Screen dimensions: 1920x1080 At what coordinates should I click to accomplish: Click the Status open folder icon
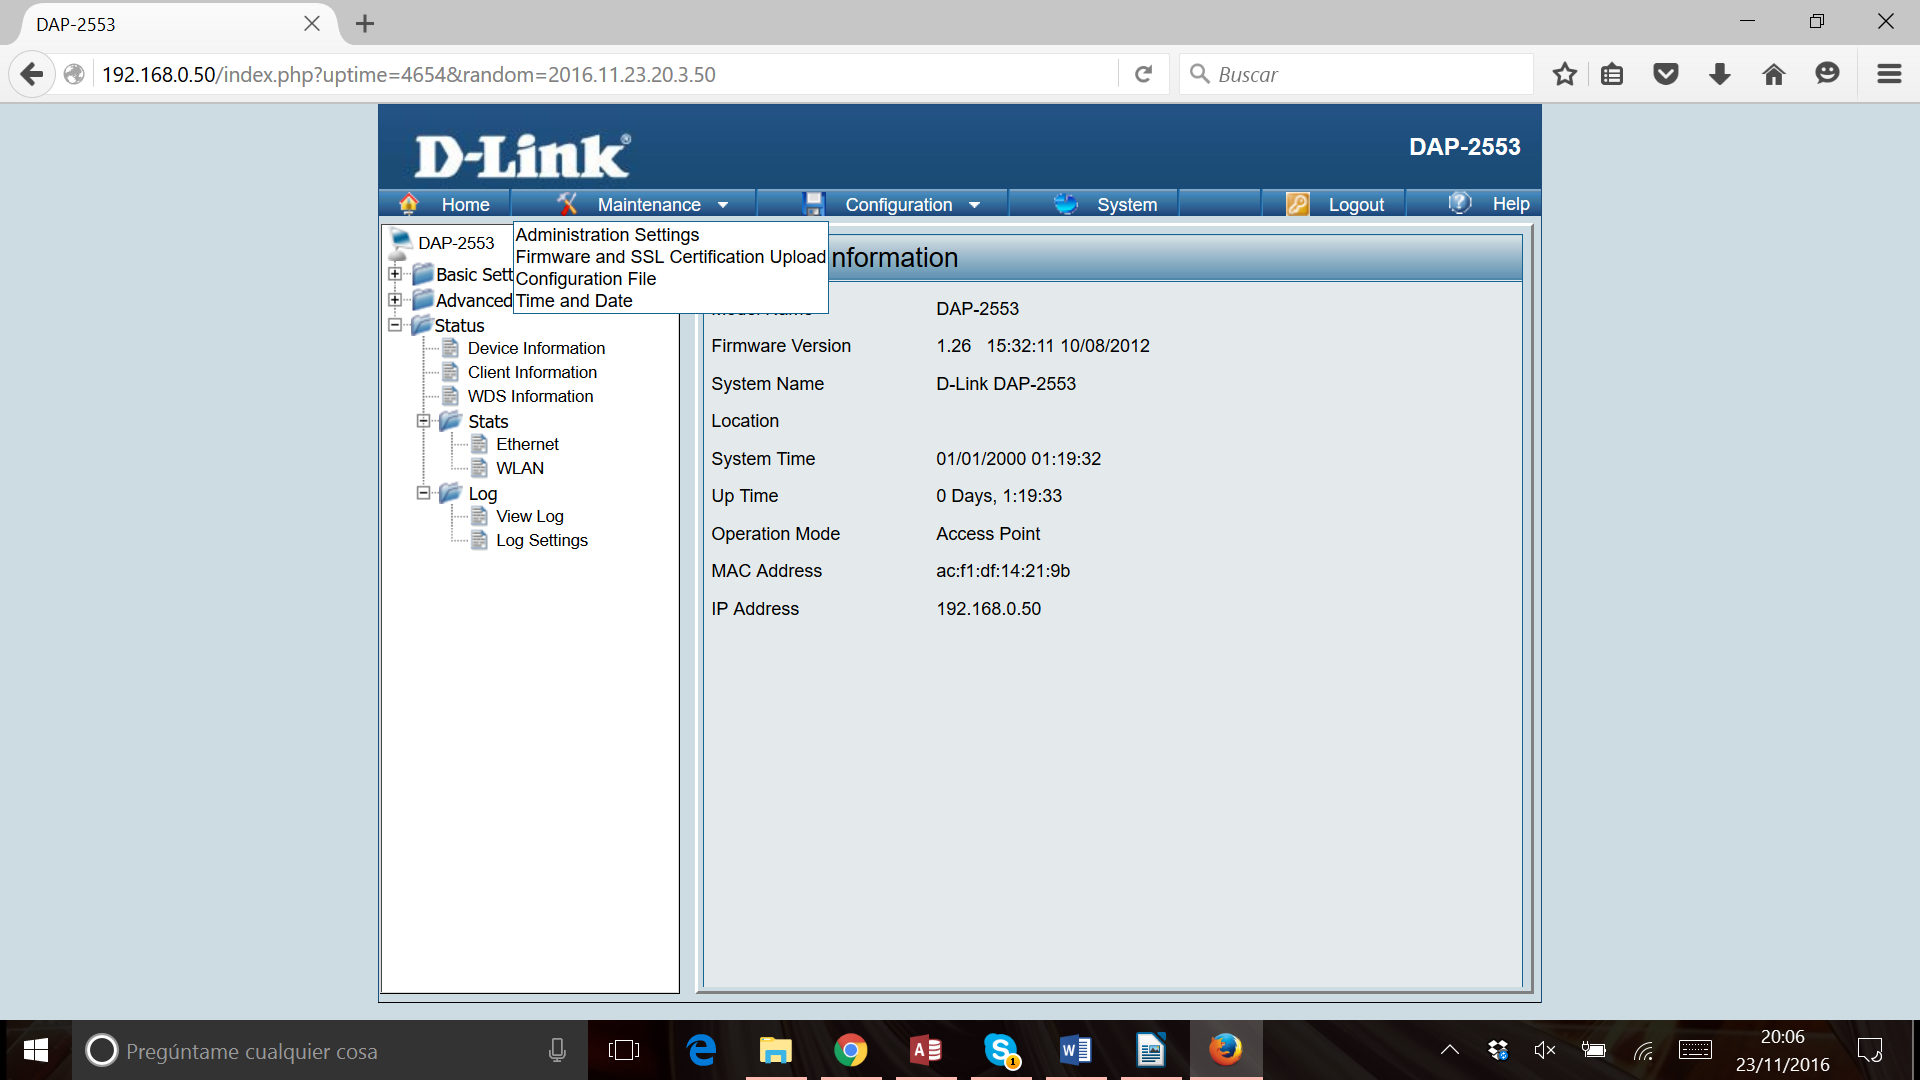tap(421, 325)
